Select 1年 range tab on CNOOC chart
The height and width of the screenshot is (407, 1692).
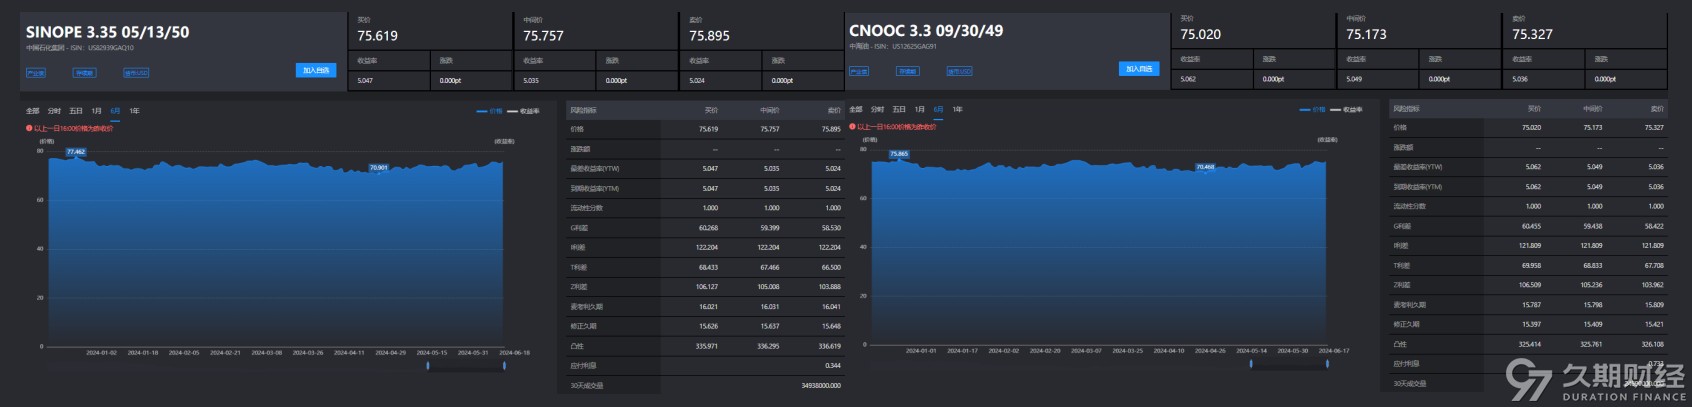958,109
